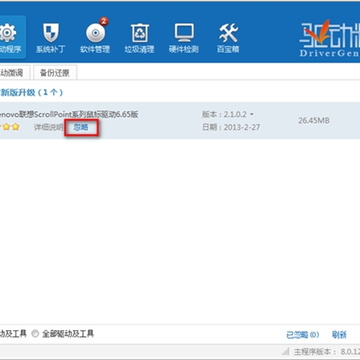This screenshot has height=360, width=360.
Task: Open the 已忽略 (0) list link
Action: point(303,335)
